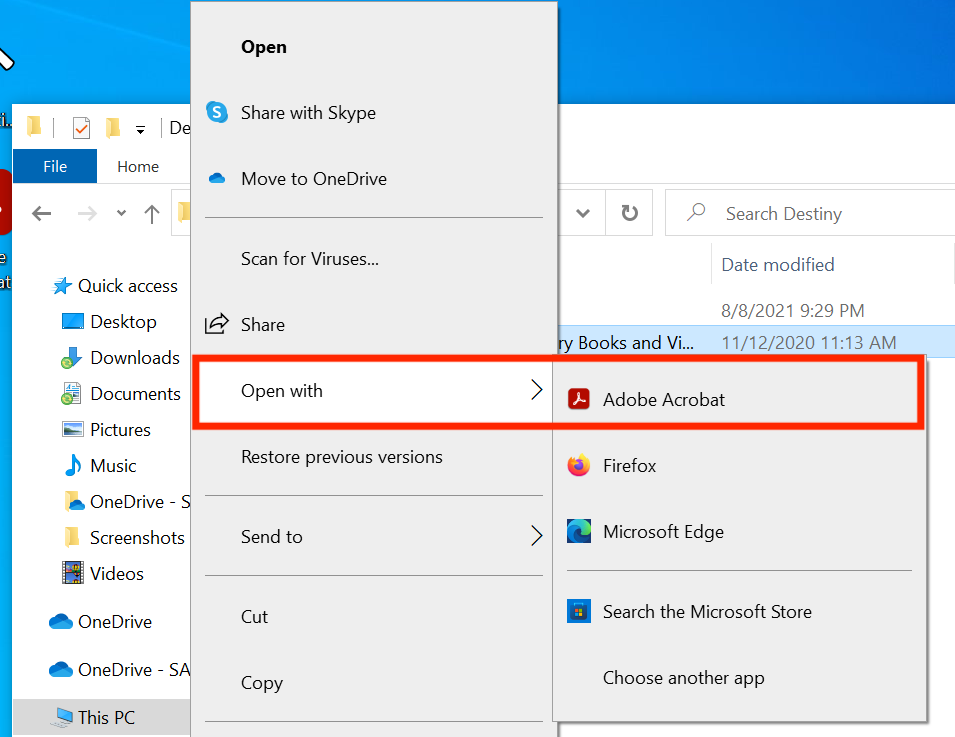
Task: Click the Documents icon in sidebar
Action: (x=71, y=393)
